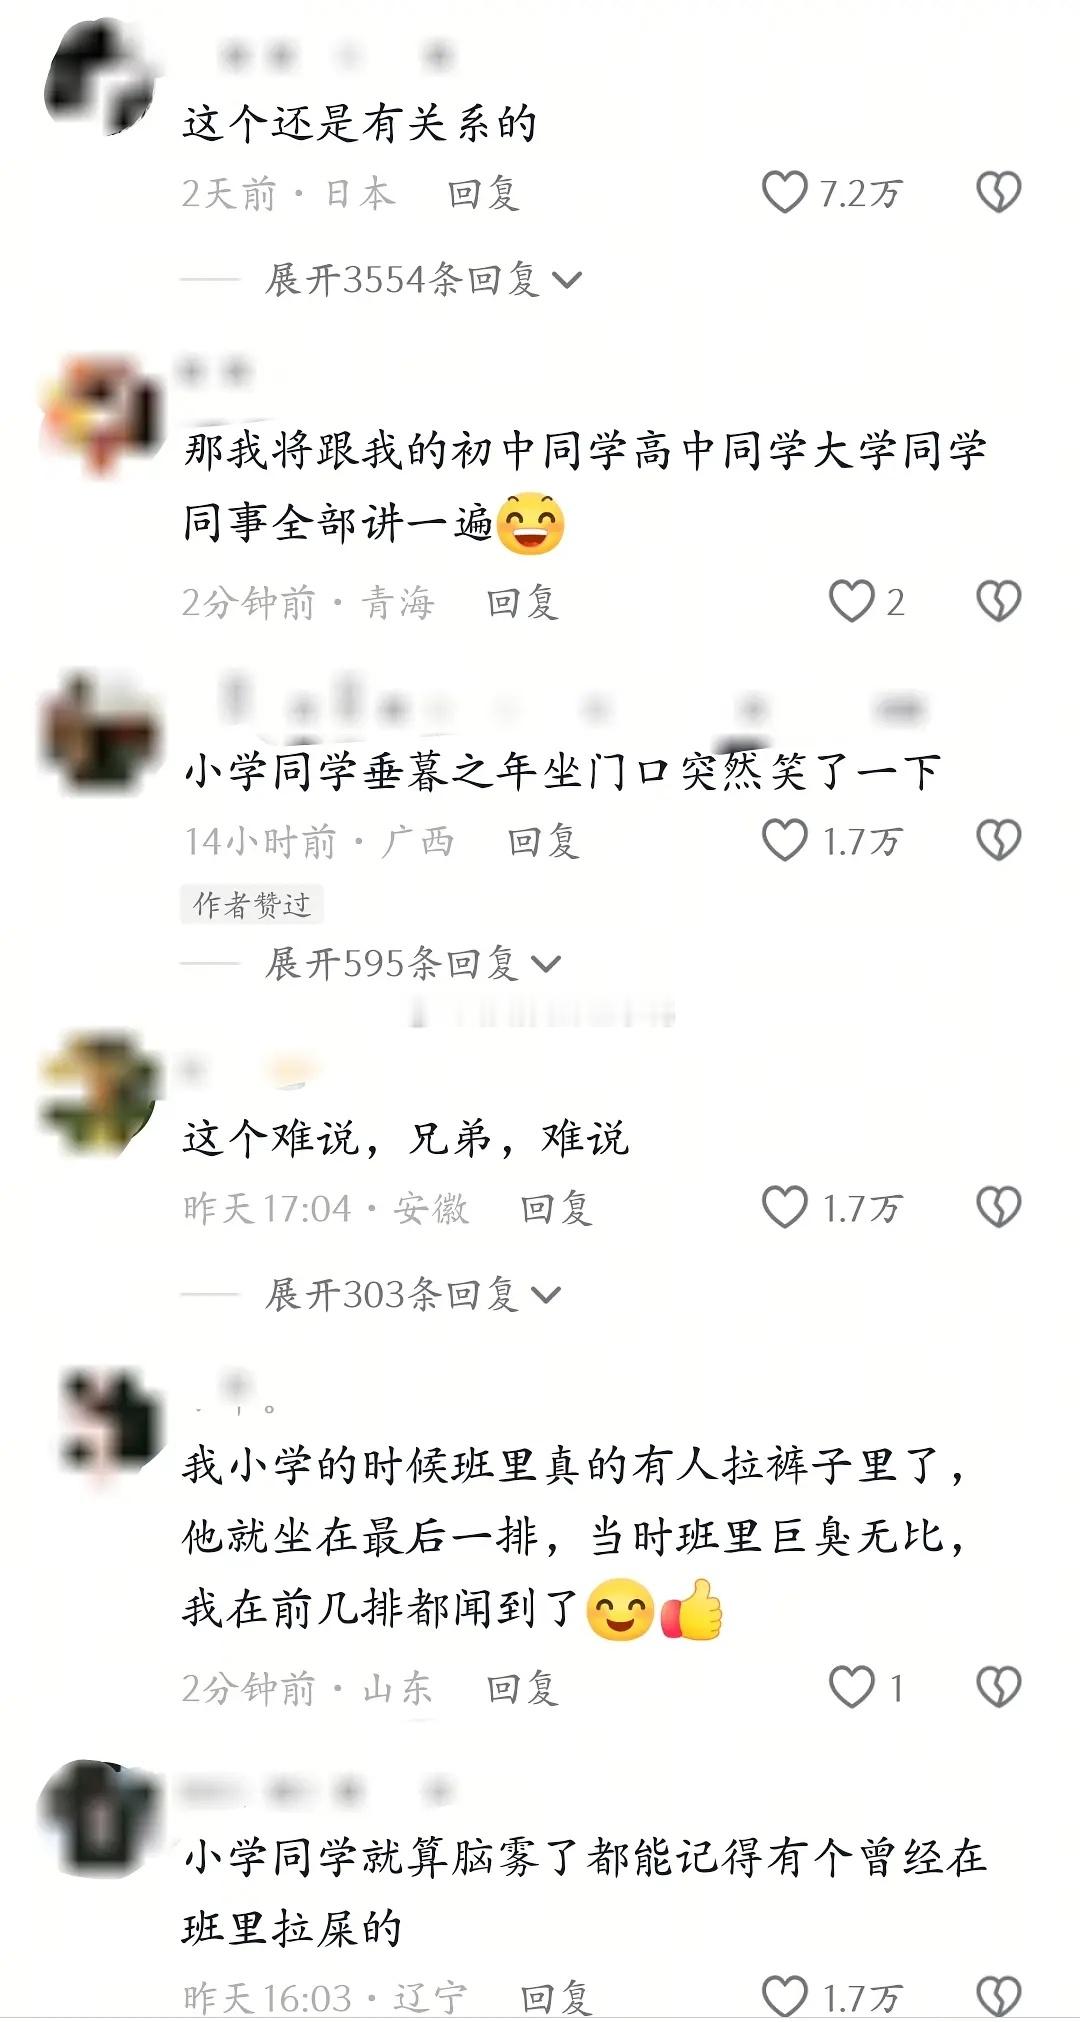Tap broken heart on 广西 comment
This screenshot has width=1080, height=2022.
[x=998, y=840]
